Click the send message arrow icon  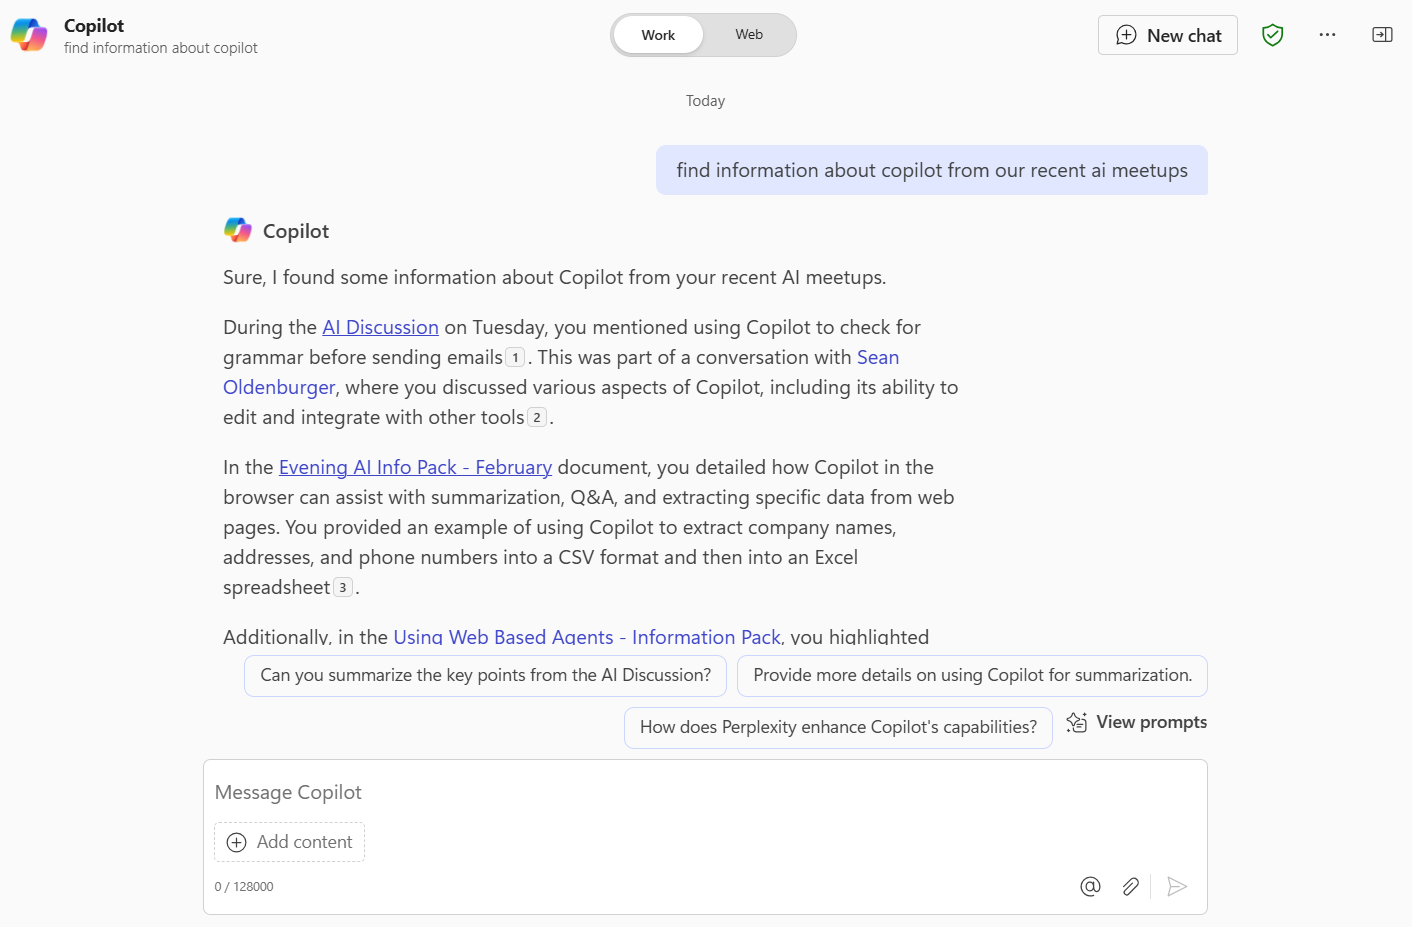[1177, 886]
